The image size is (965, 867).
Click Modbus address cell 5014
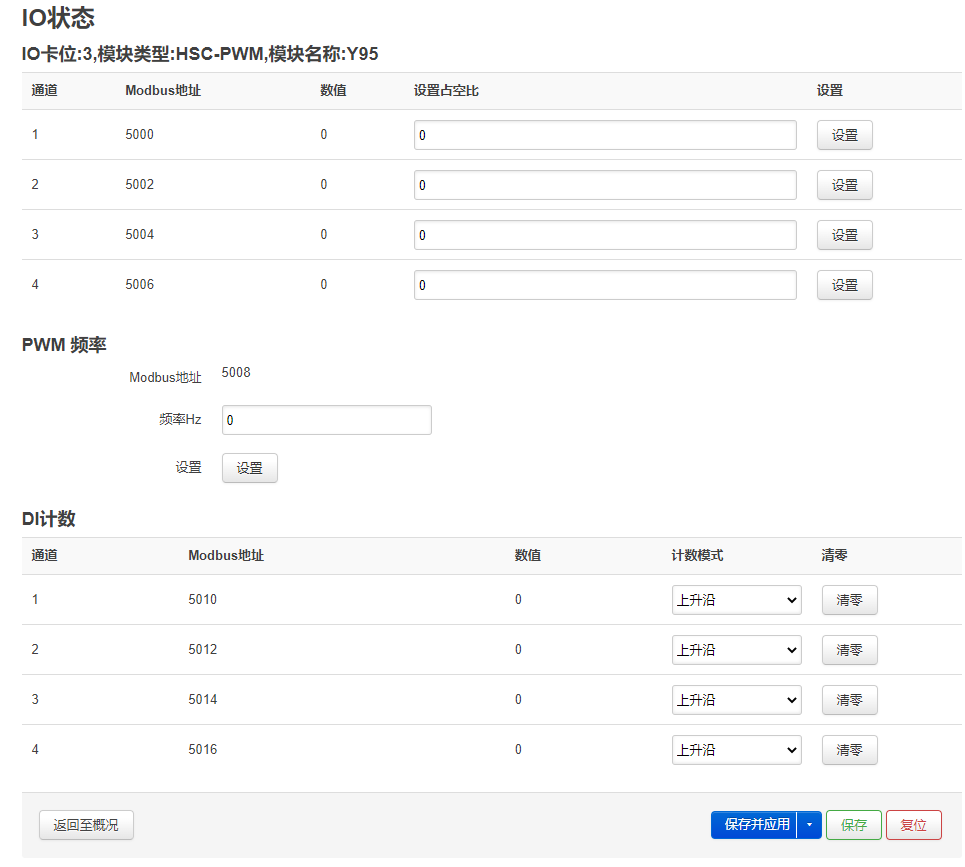[202, 699]
